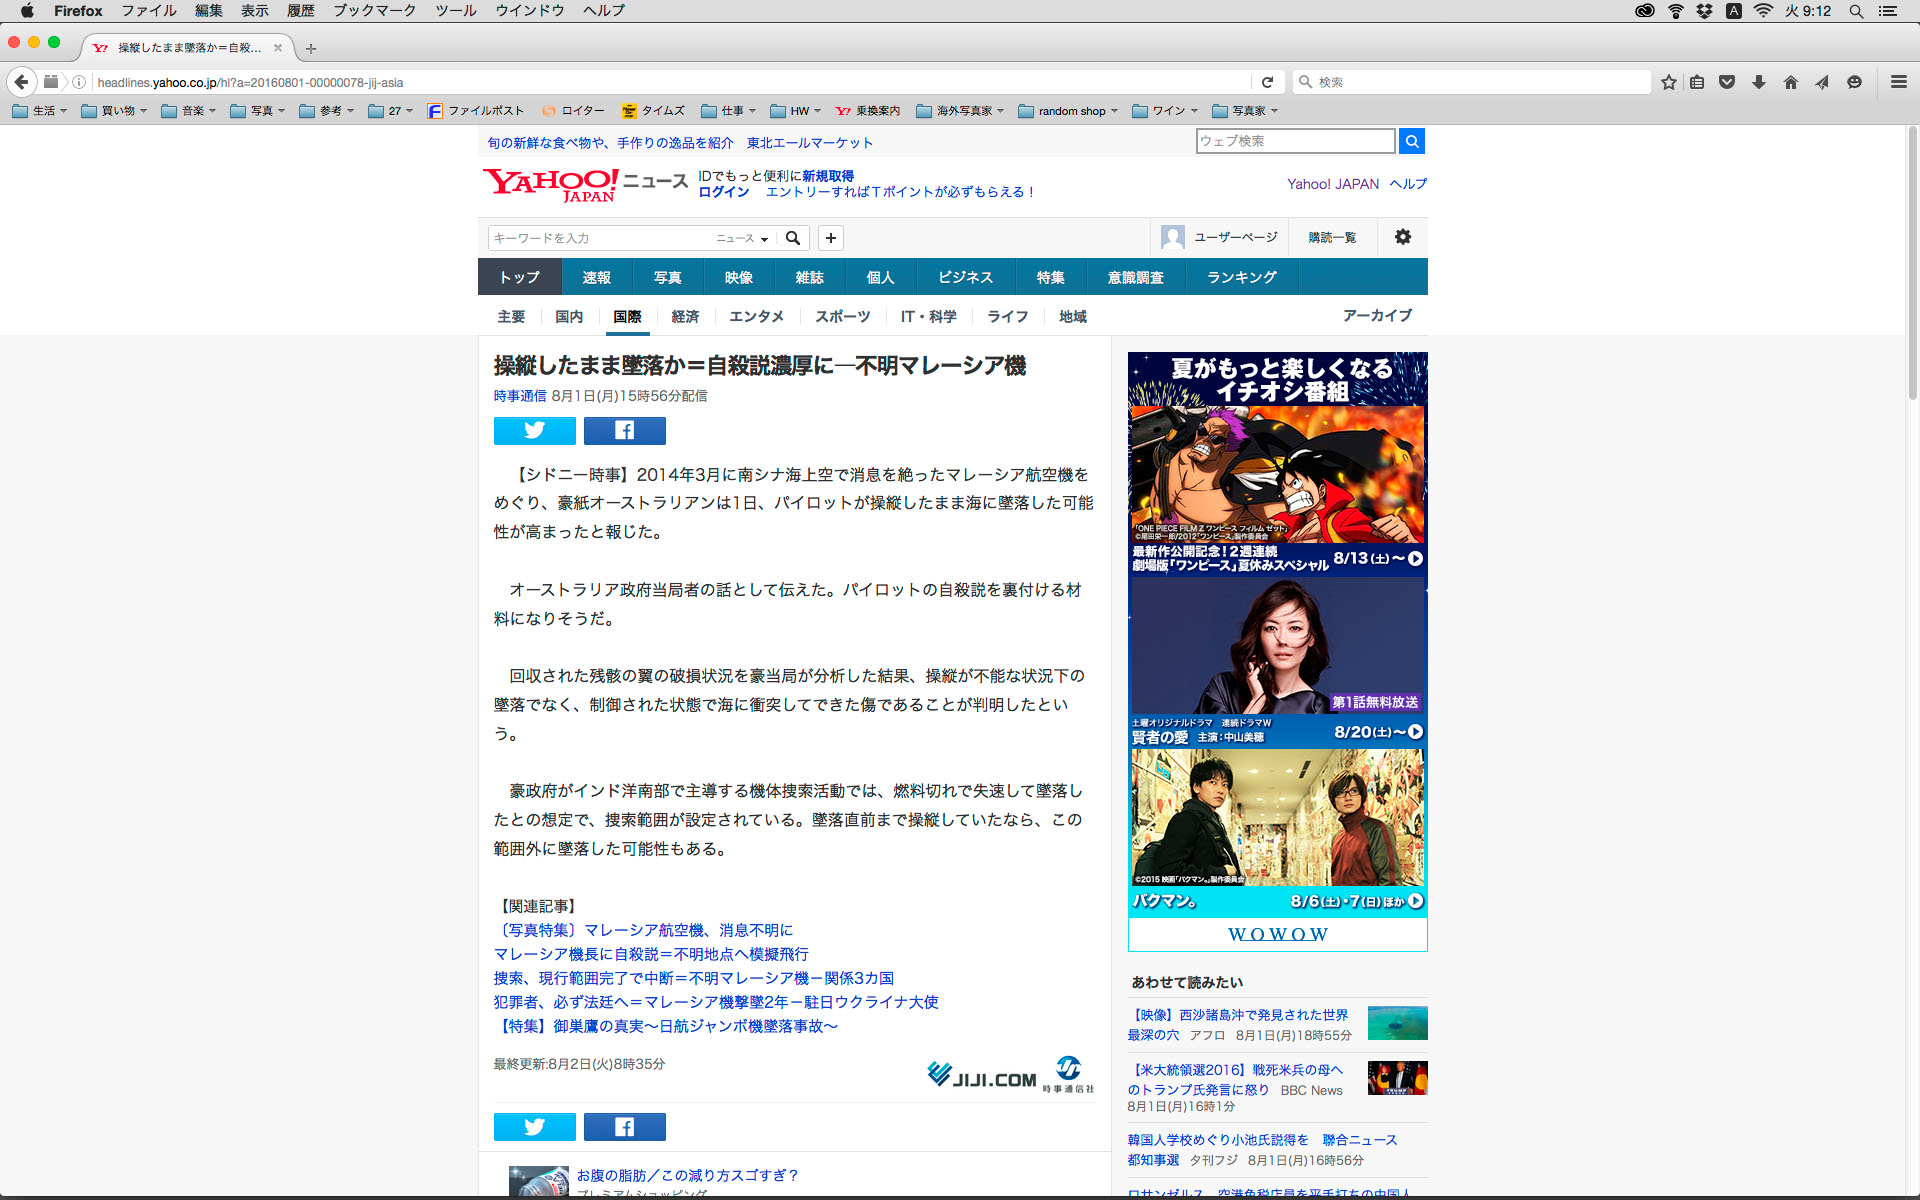Share the article with the top Twitter button

tap(534, 430)
